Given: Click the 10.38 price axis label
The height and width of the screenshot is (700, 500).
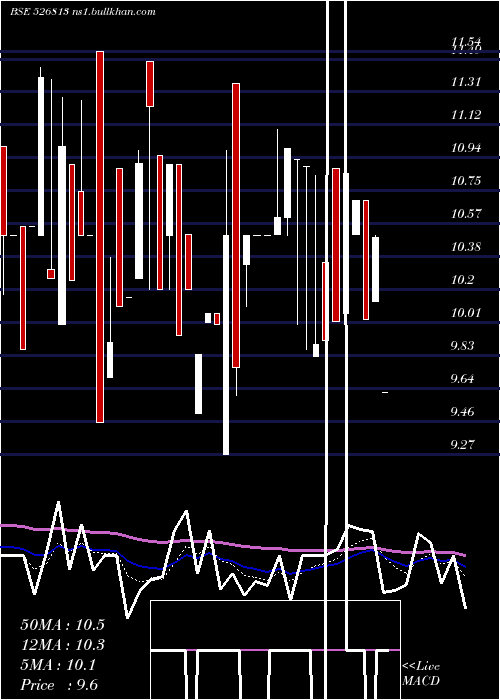Looking at the screenshot, I should (466, 247).
